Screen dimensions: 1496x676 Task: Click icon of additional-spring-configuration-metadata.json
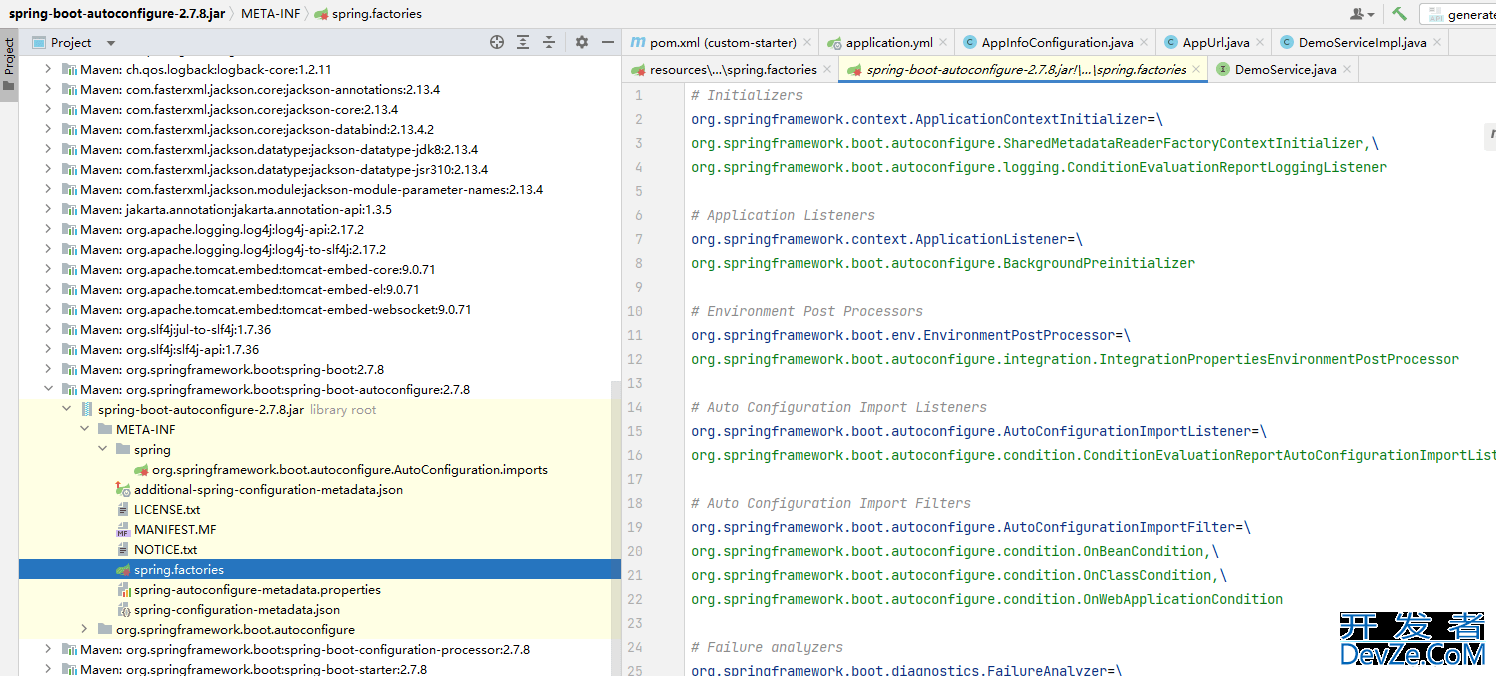pos(123,490)
